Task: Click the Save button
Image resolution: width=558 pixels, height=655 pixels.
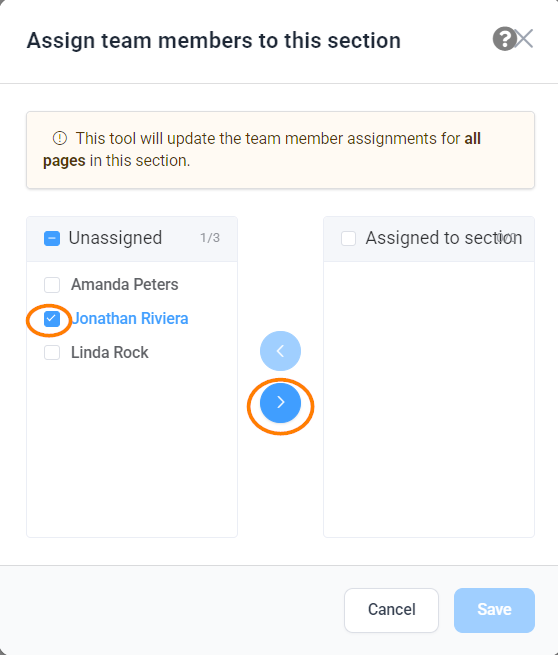Action: pos(494,610)
